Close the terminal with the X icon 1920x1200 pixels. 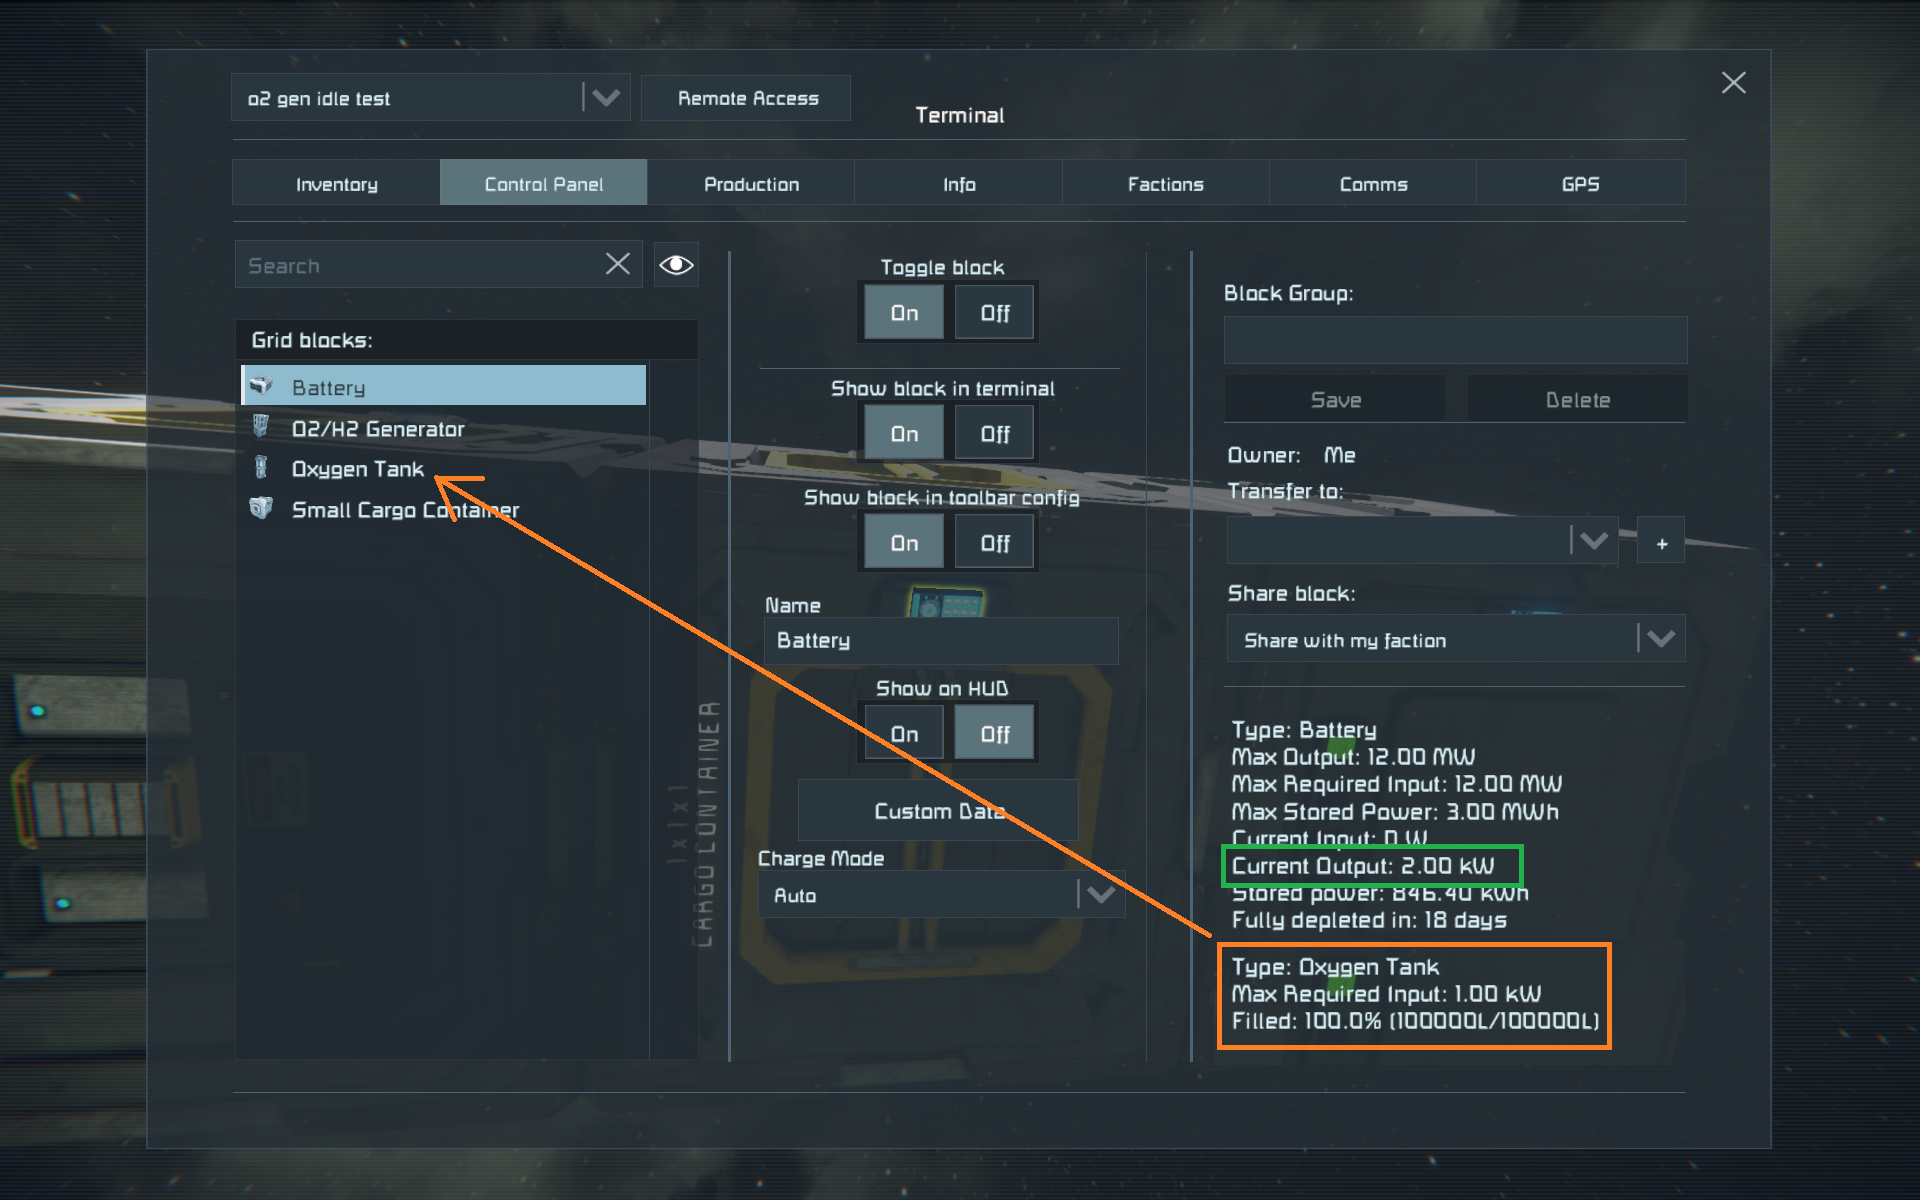click(1733, 83)
